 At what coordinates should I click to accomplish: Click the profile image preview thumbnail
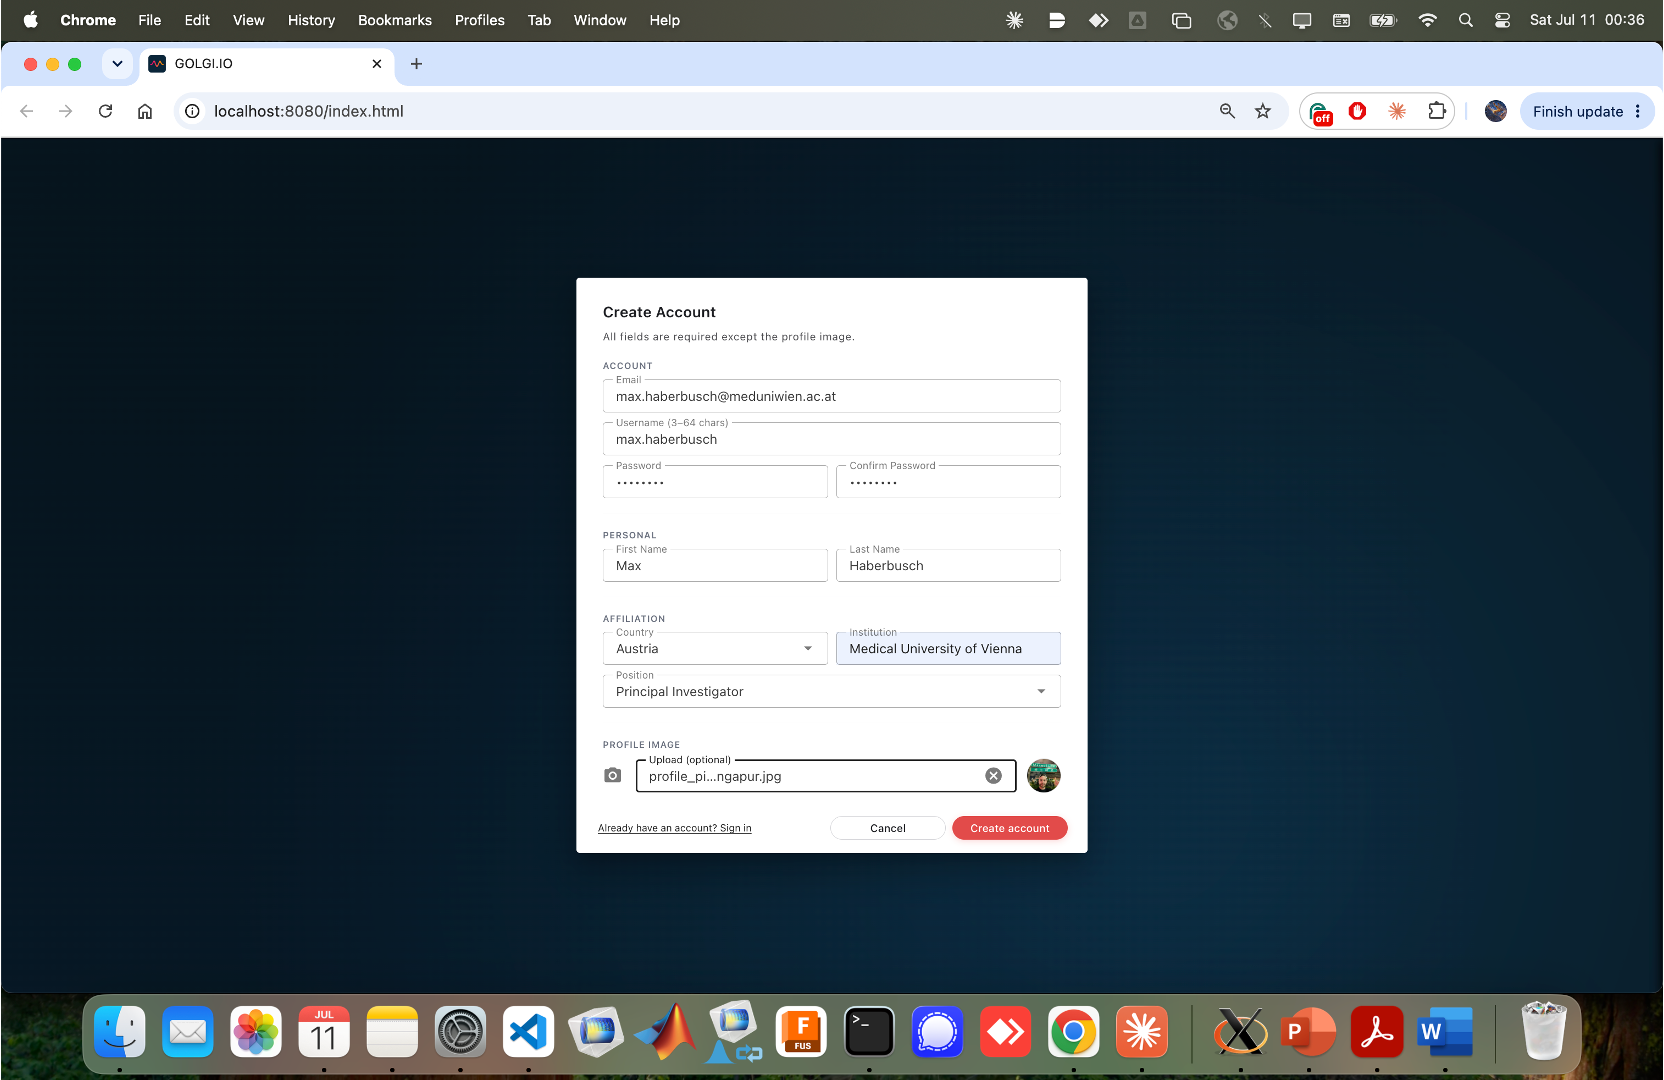(x=1043, y=776)
